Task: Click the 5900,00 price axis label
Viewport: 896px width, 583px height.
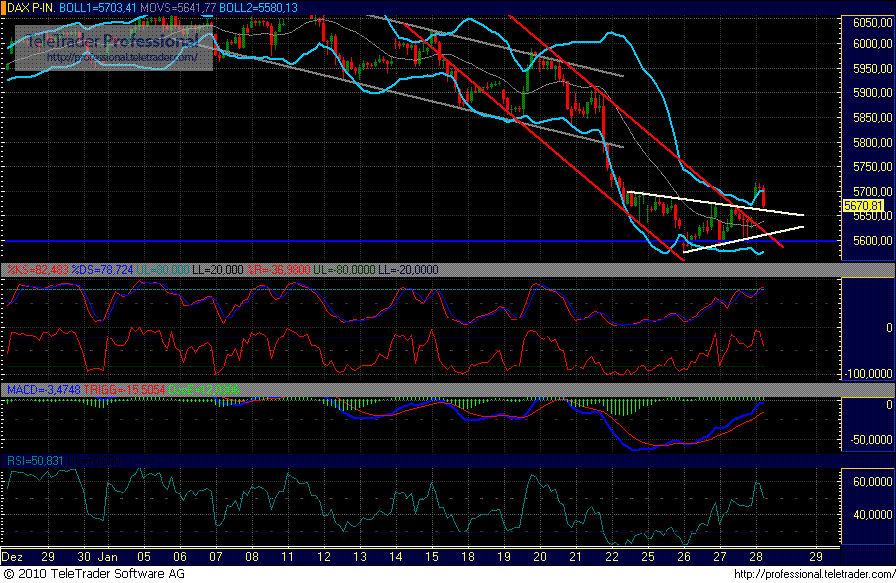Action: coord(872,93)
